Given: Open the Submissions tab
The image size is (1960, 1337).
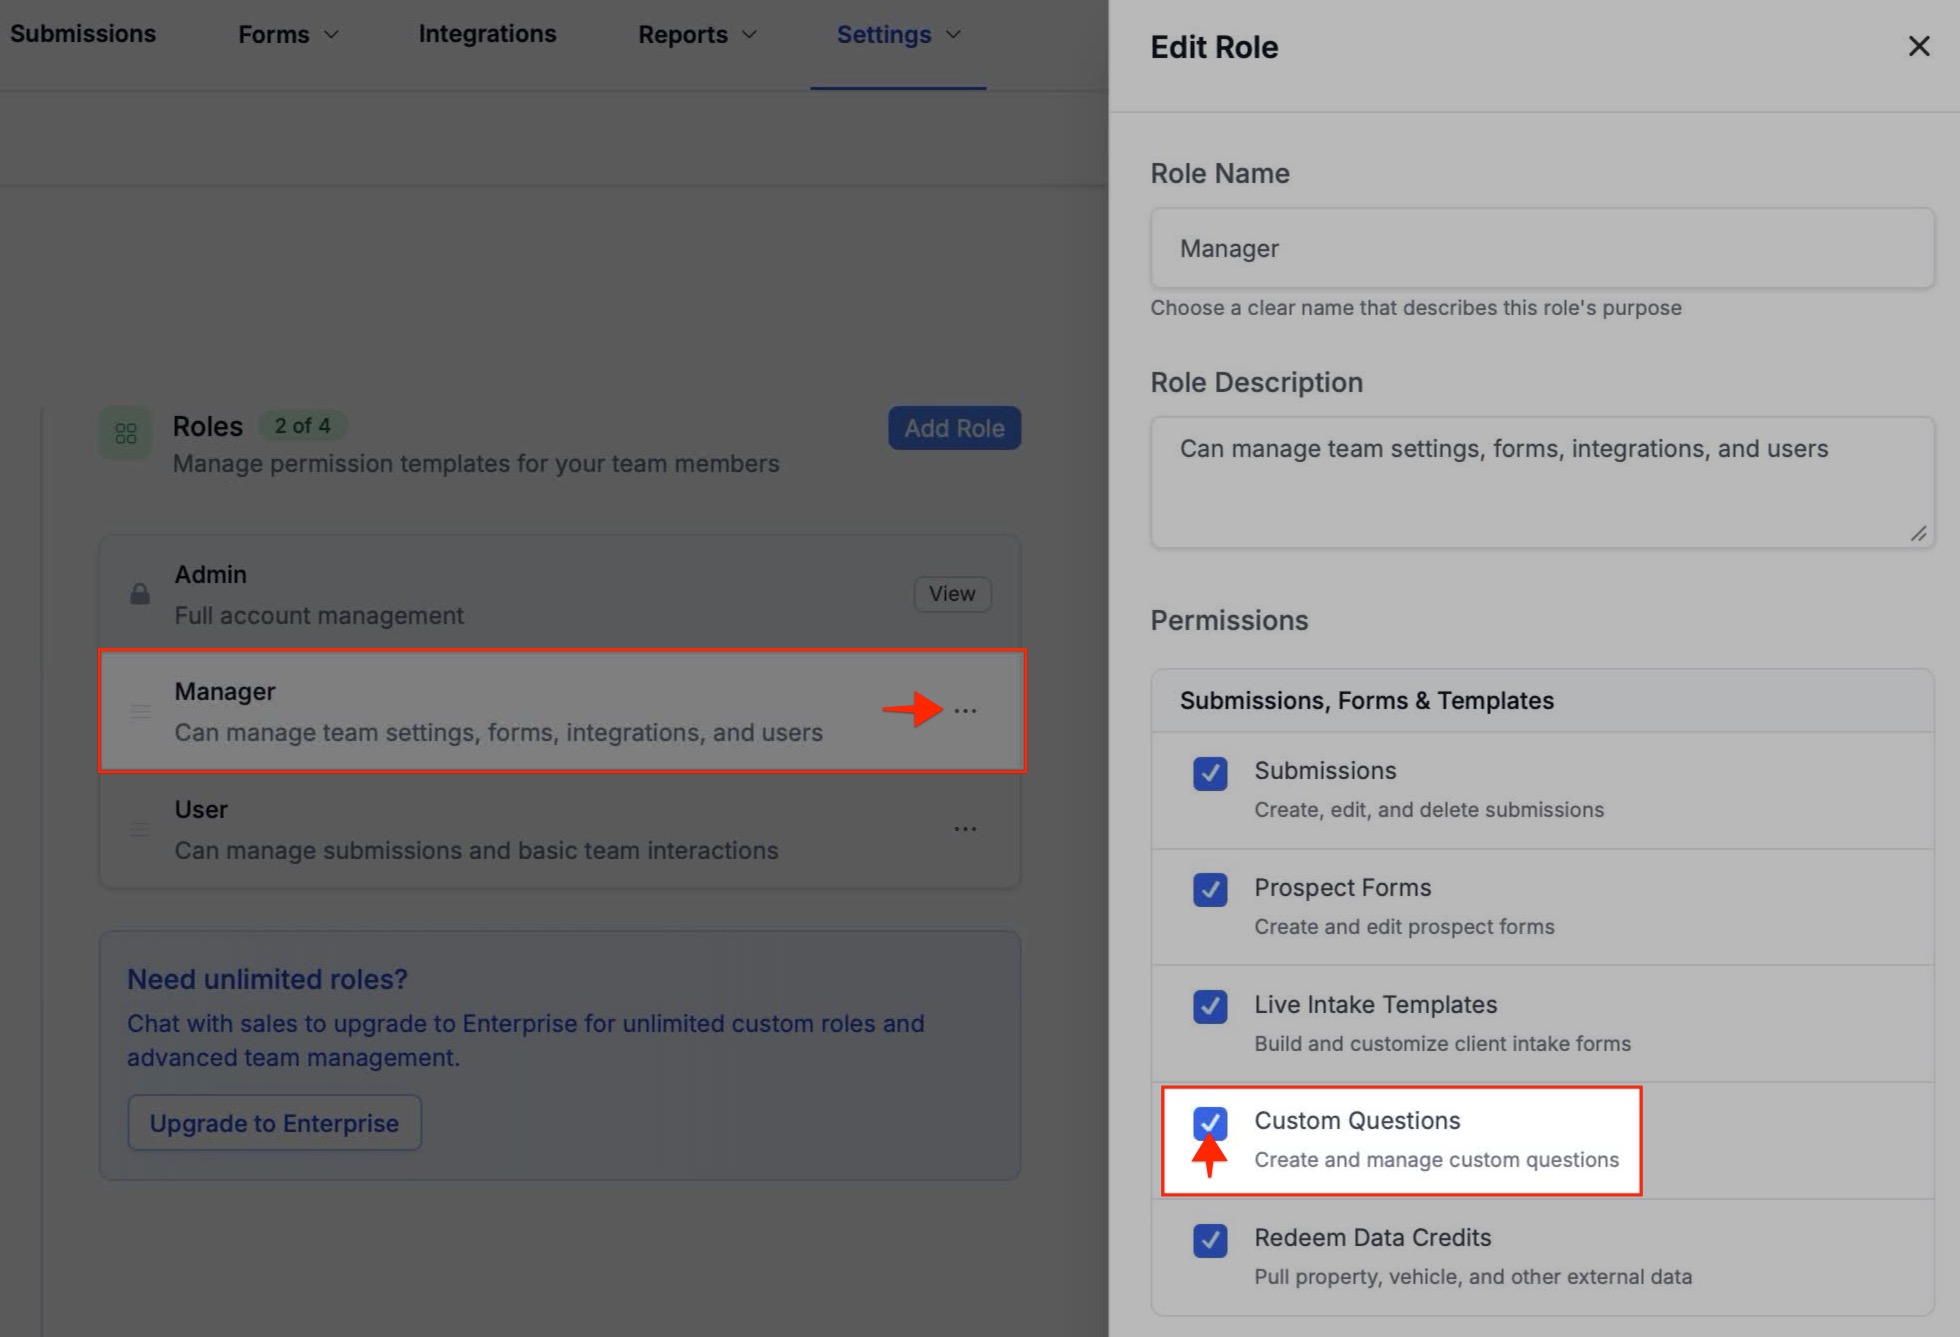Looking at the screenshot, I should point(83,34).
